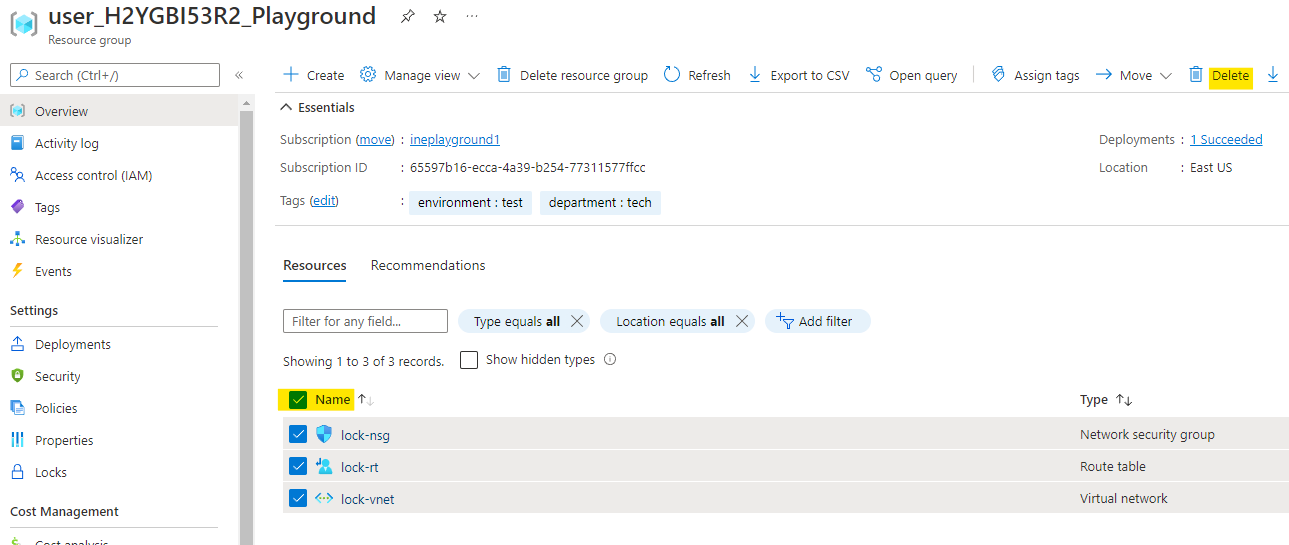The height and width of the screenshot is (545, 1289).
Task: Click the highlighted Delete button
Action: [1230, 75]
